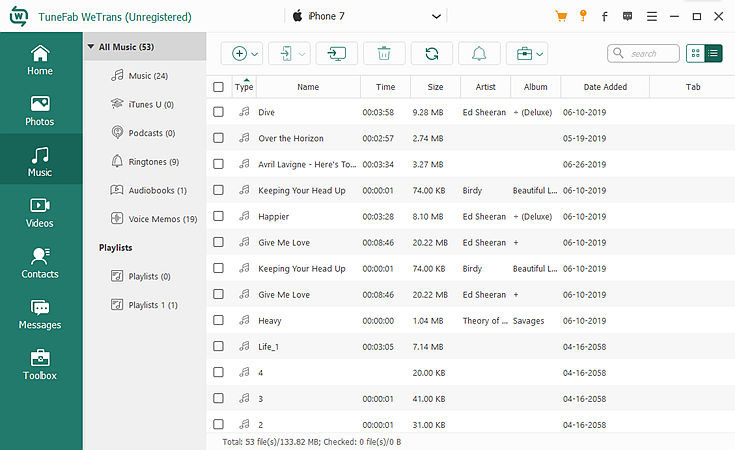Viewport: 735px width, 450px height.
Task: Click the trash Delete icon
Action: point(384,53)
